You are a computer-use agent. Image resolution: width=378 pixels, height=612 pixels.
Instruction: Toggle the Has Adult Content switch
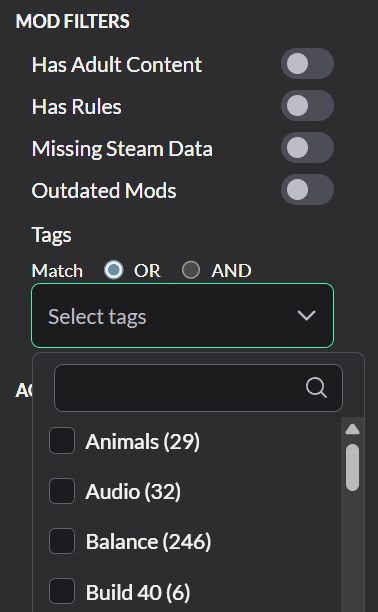point(307,64)
